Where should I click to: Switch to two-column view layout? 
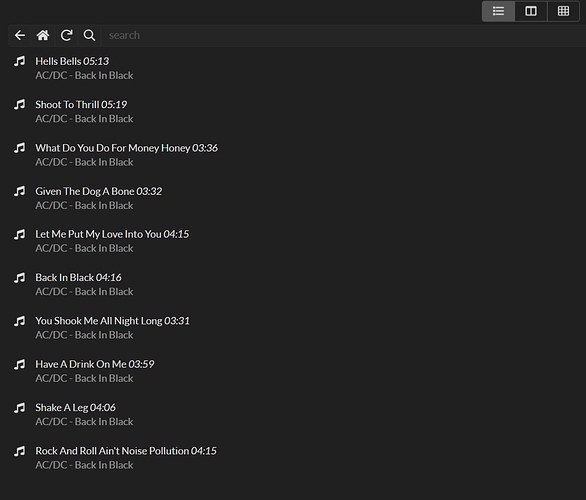531,11
